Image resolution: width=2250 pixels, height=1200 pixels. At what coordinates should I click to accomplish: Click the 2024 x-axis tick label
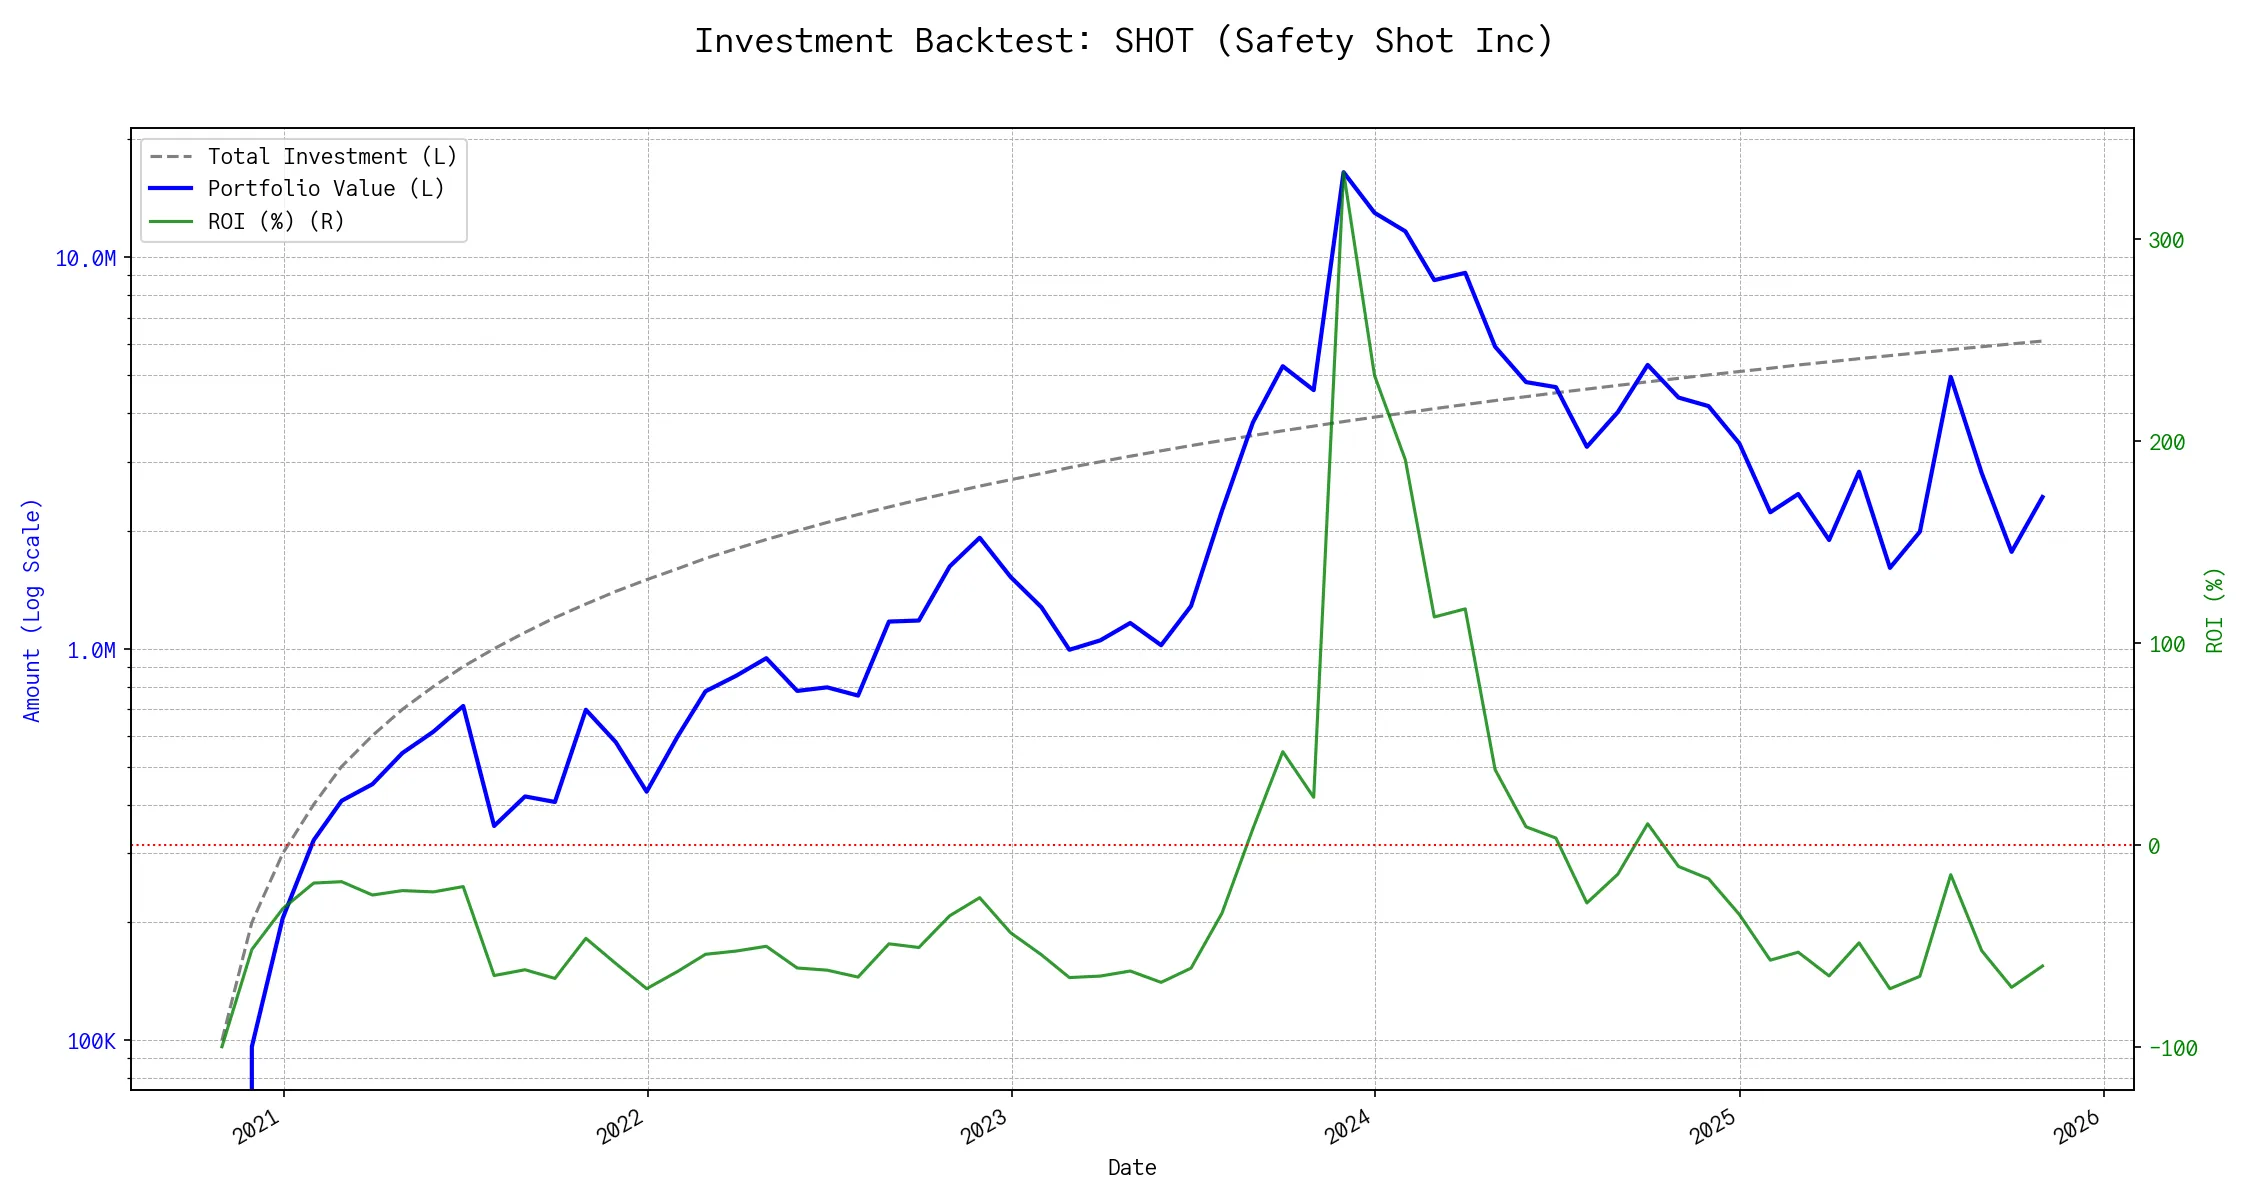pyautogui.click(x=1348, y=1127)
